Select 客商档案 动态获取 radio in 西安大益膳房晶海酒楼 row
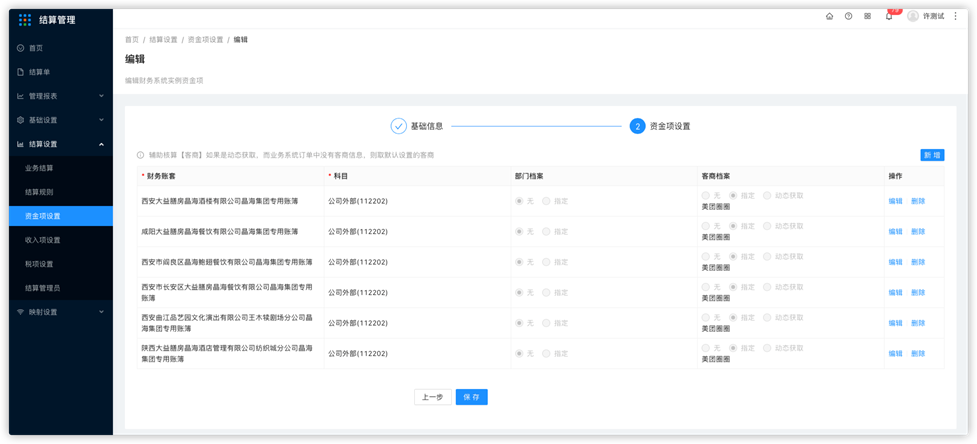The width and height of the screenshot is (977, 444). click(x=767, y=195)
